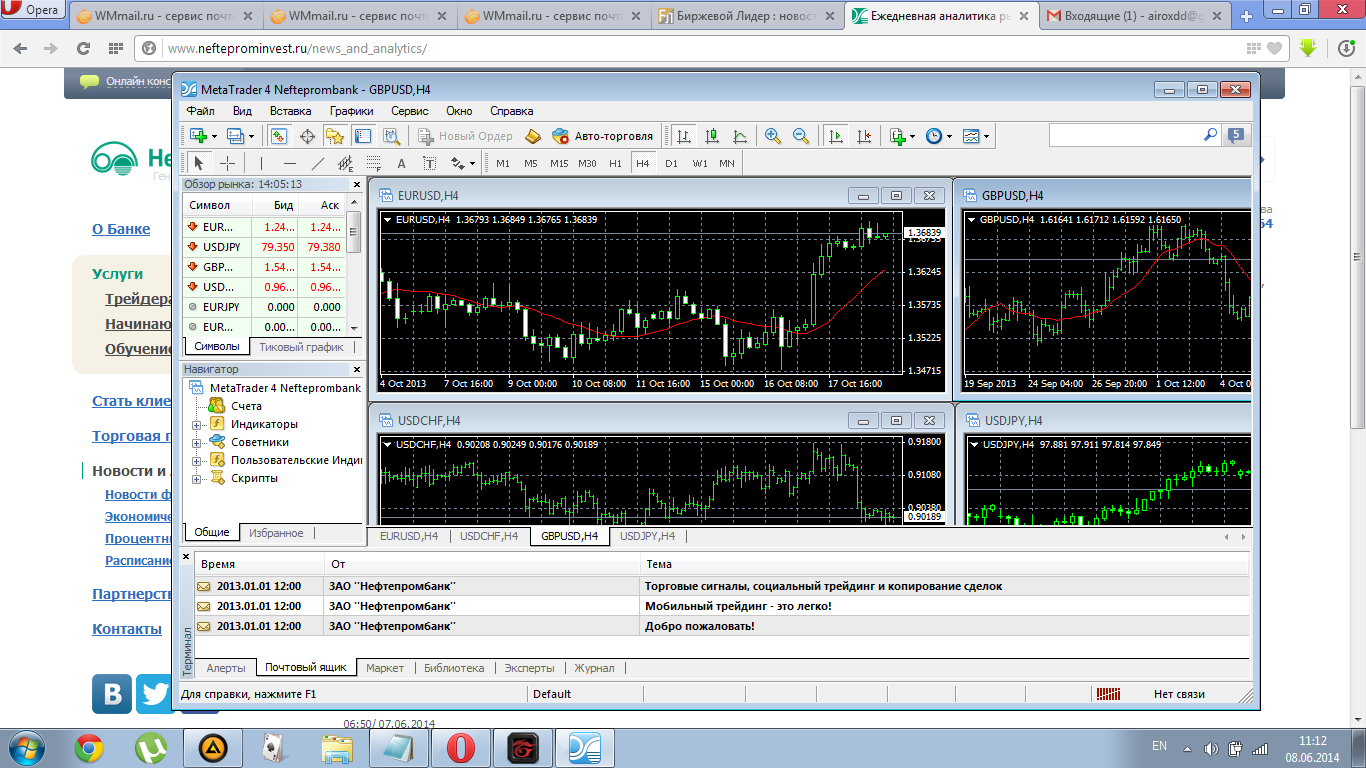The height and width of the screenshot is (768, 1366).
Task: Expand the Советники tree node
Action: pos(196,443)
